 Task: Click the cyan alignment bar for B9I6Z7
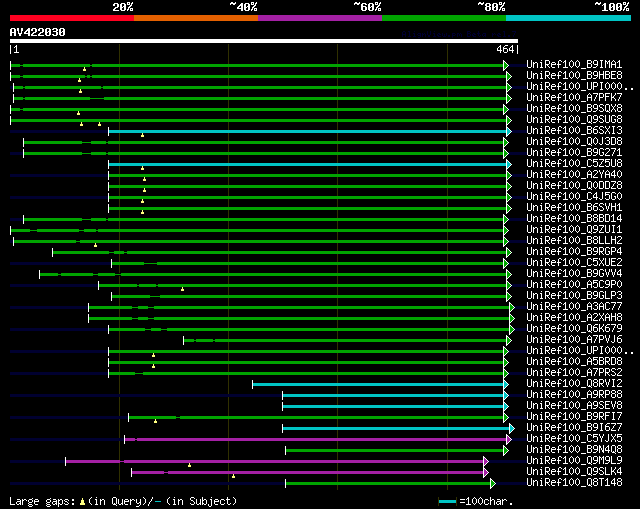(396, 429)
